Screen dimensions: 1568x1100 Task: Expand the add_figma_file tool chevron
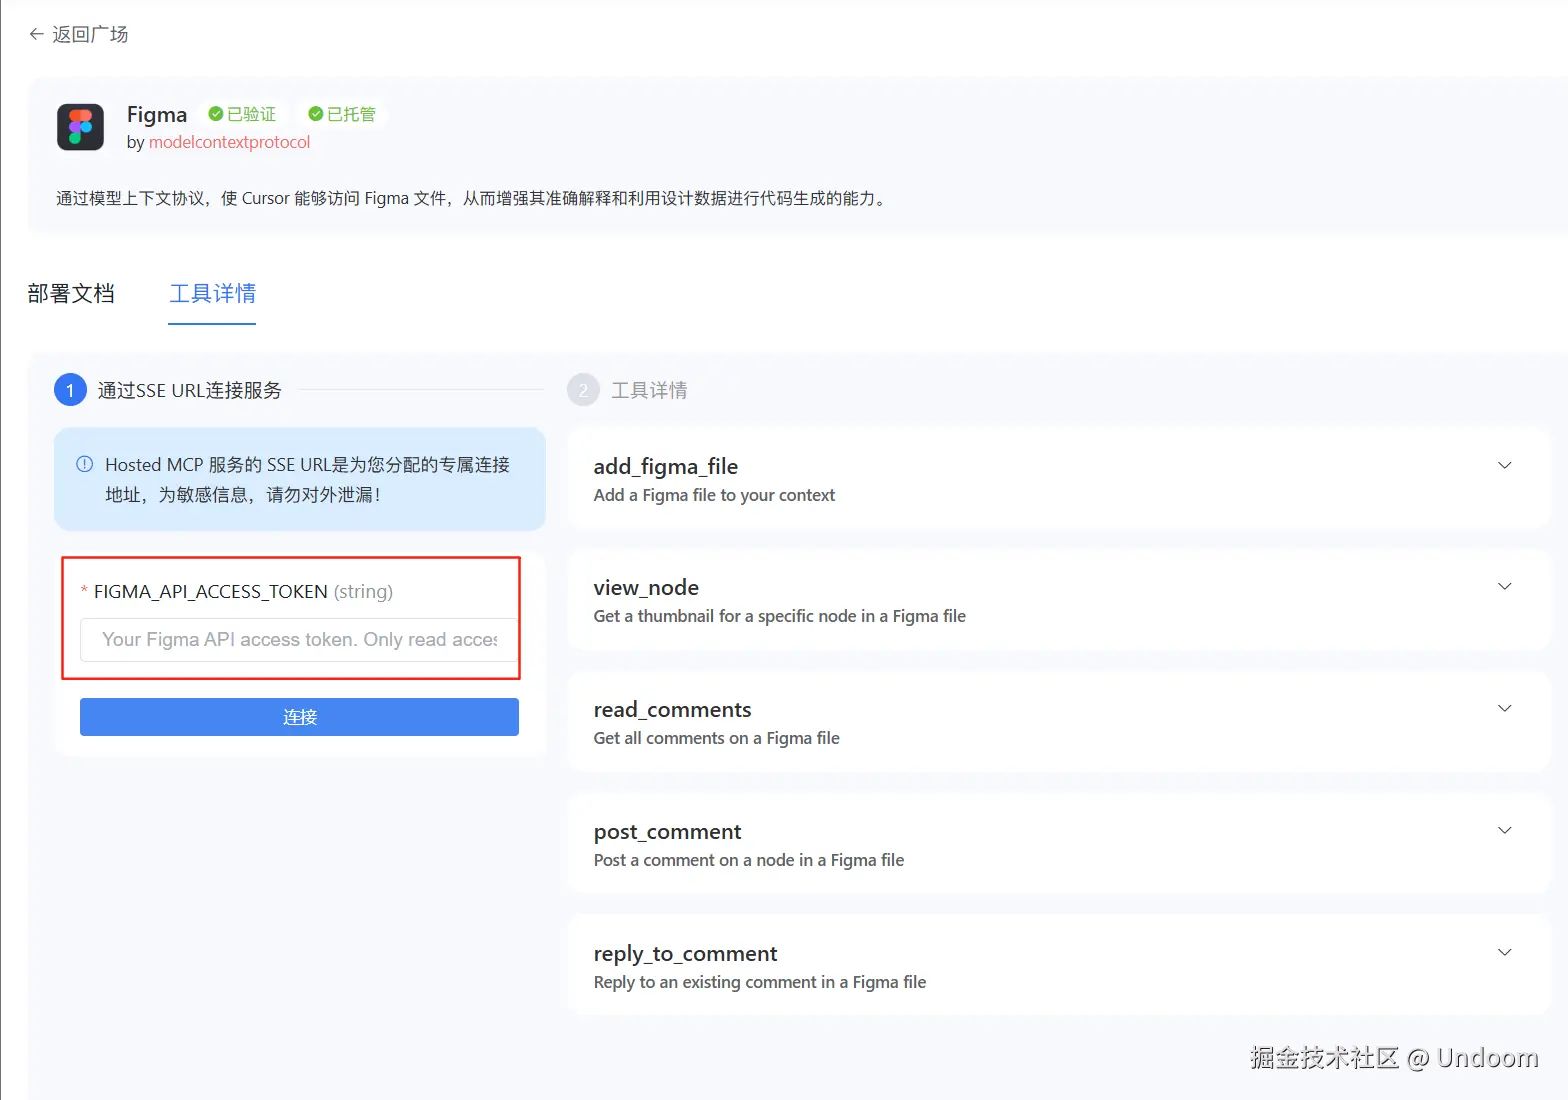[x=1504, y=465]
